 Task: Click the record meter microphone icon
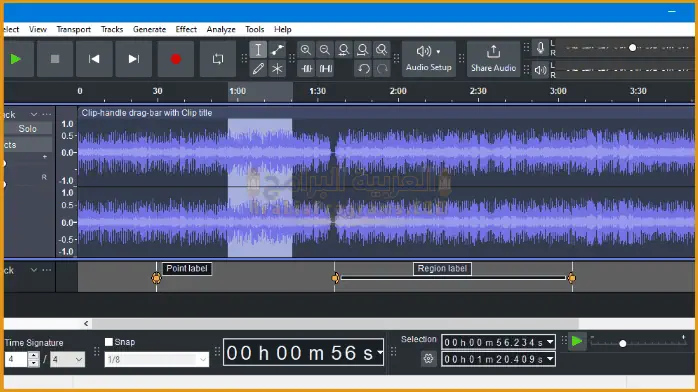click(540, 48)
